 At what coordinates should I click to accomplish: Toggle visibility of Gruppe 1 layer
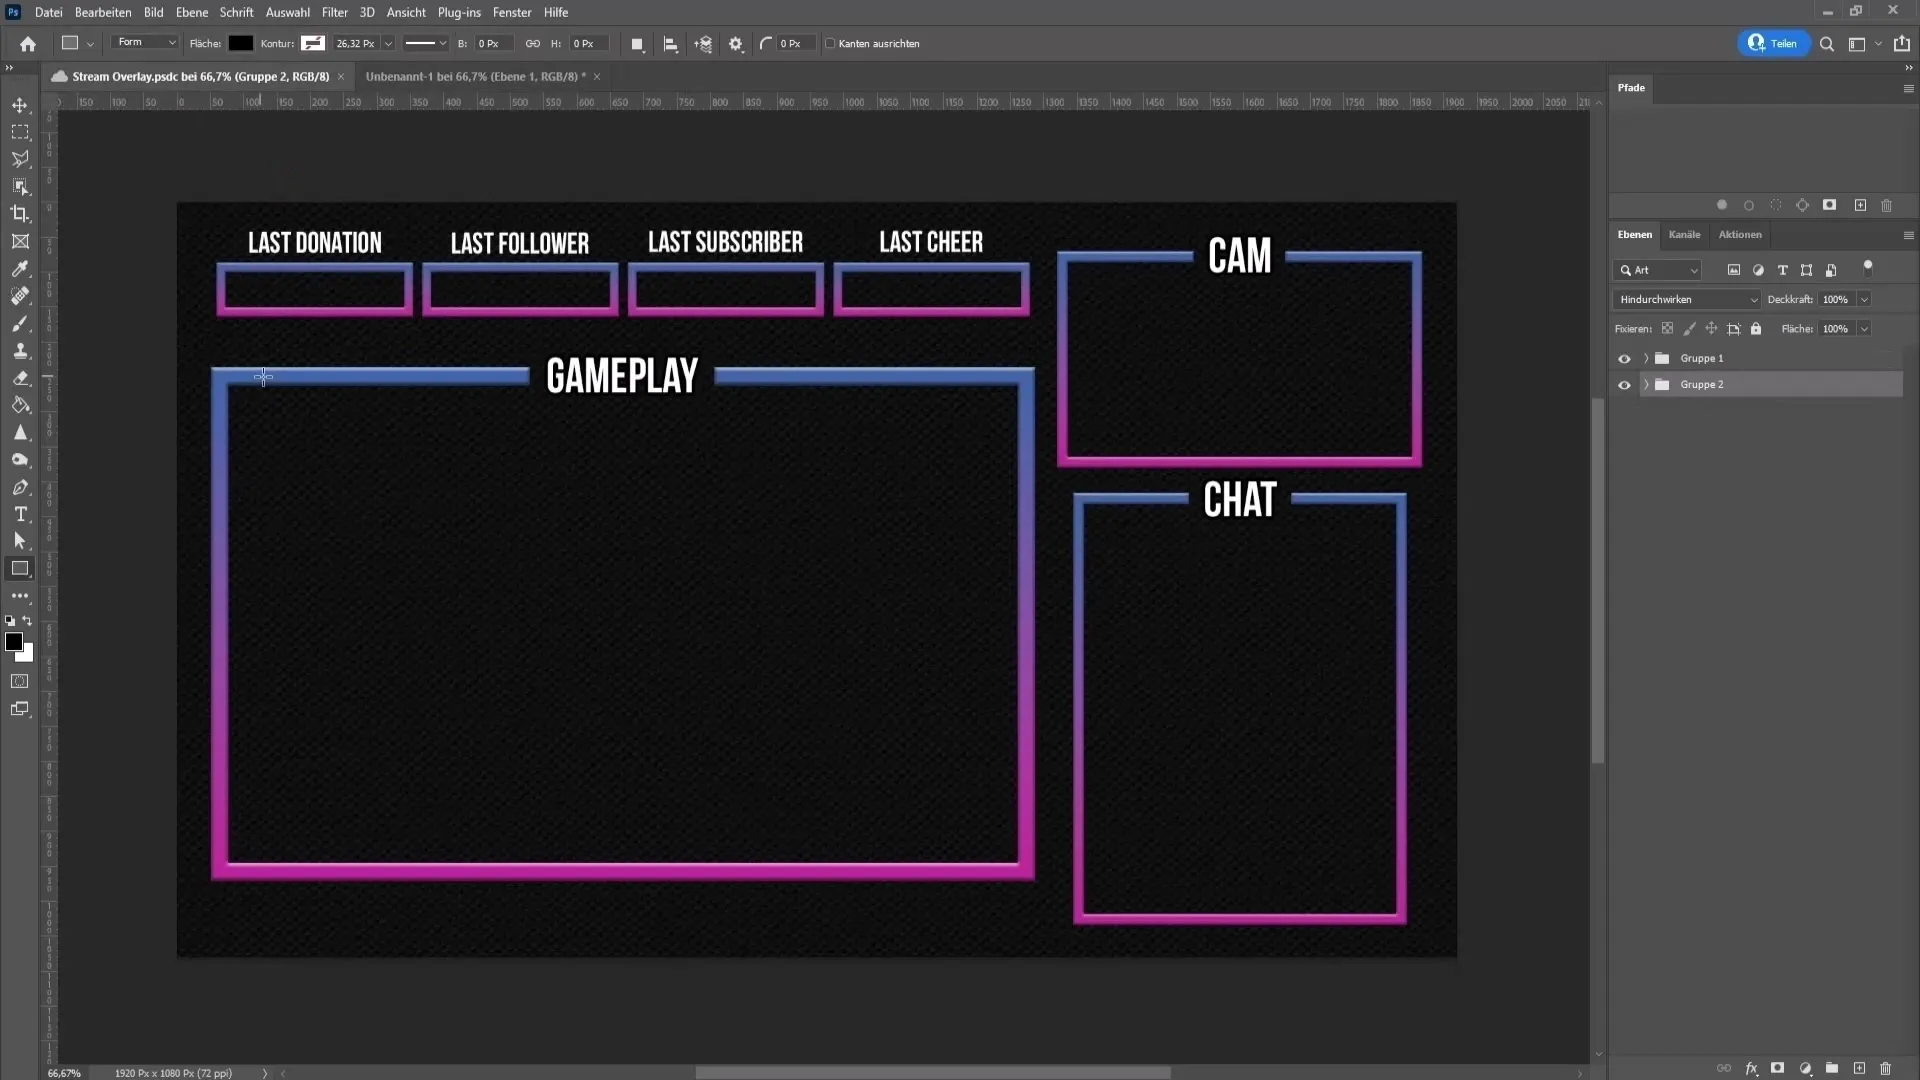pos(1623,359)
